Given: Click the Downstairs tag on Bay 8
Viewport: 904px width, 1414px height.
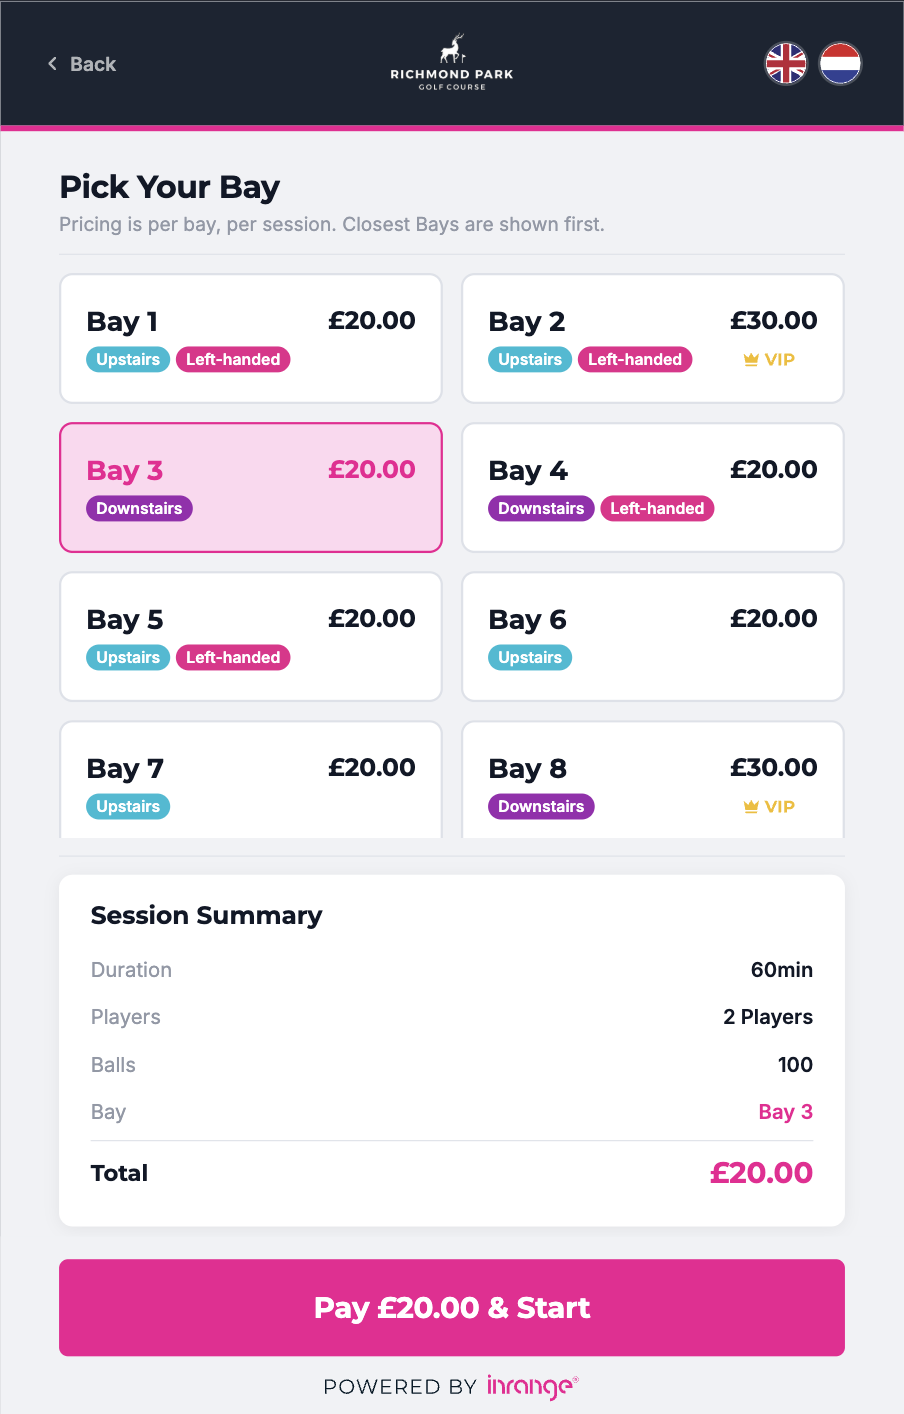Looking at the screenshot, I should pos(541,807).
